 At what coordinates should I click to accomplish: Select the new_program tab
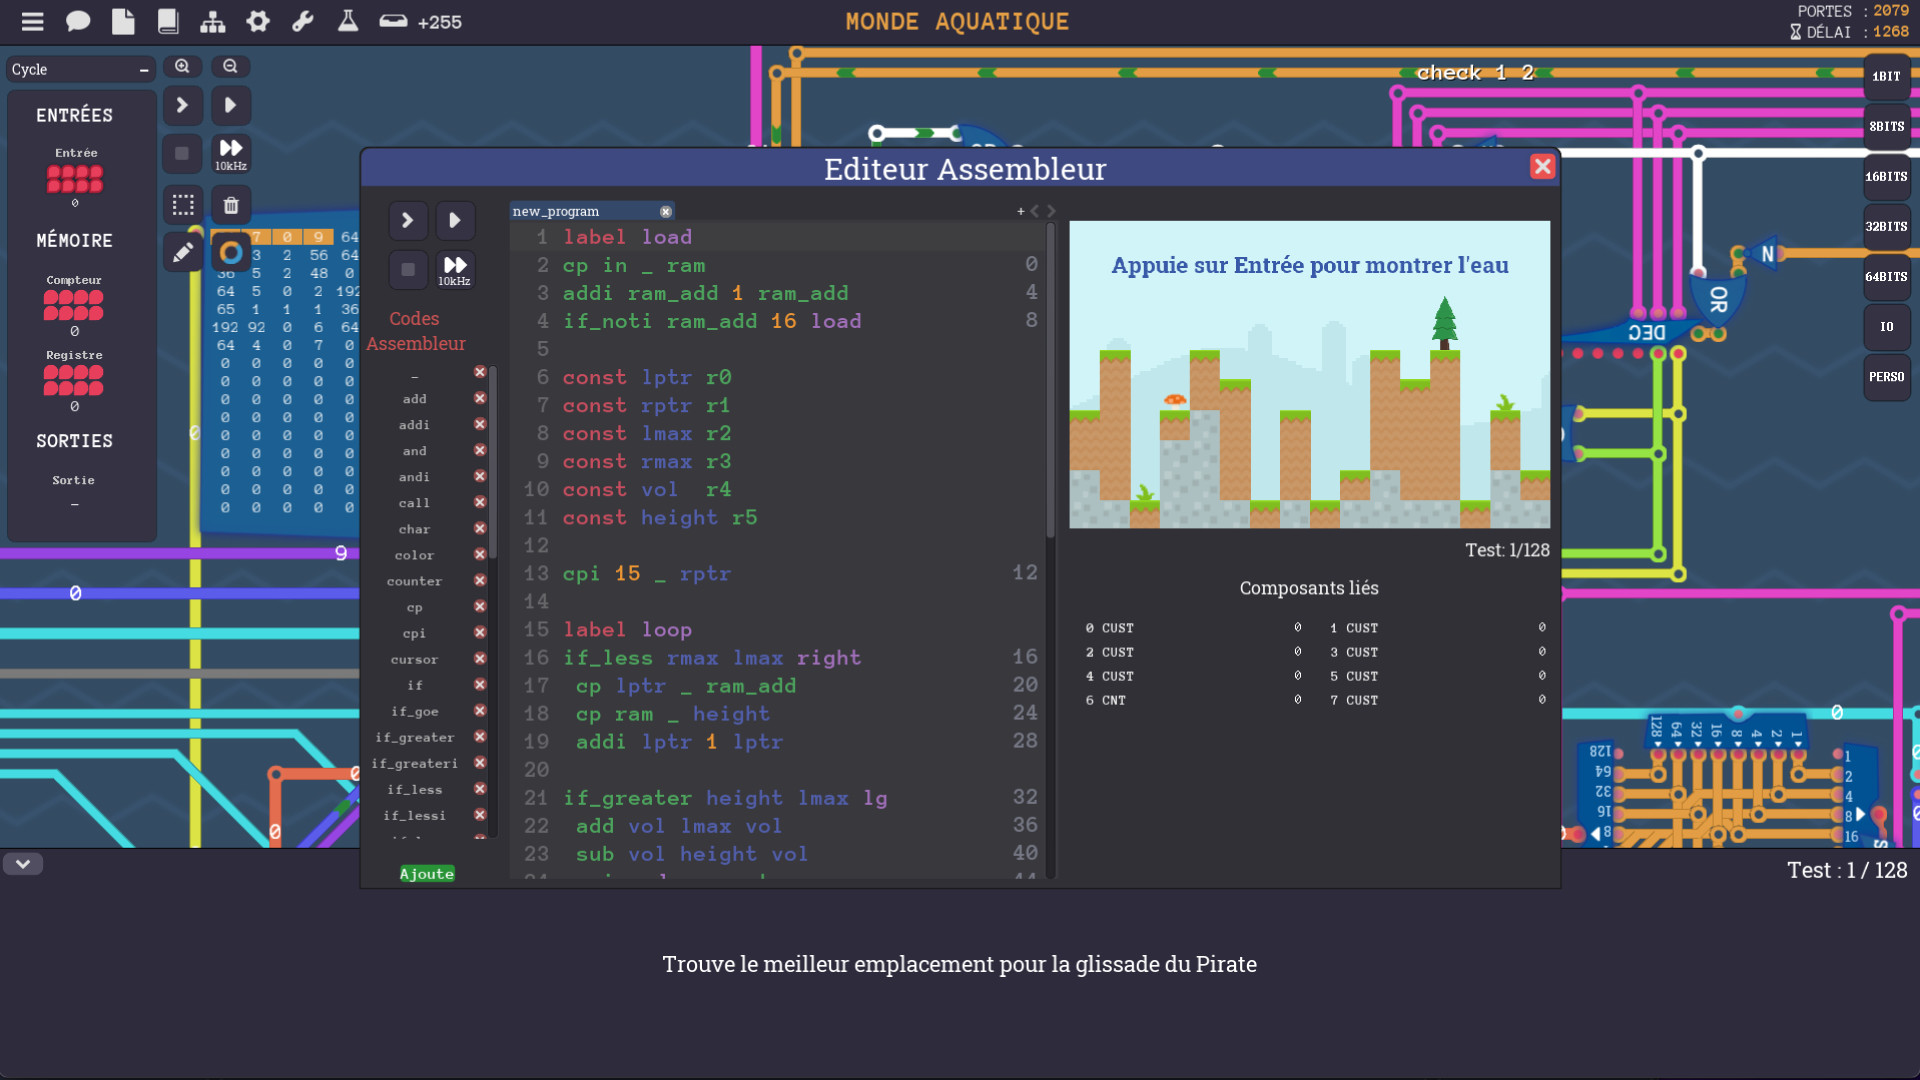pyautogui.click(x=556, y=211)
